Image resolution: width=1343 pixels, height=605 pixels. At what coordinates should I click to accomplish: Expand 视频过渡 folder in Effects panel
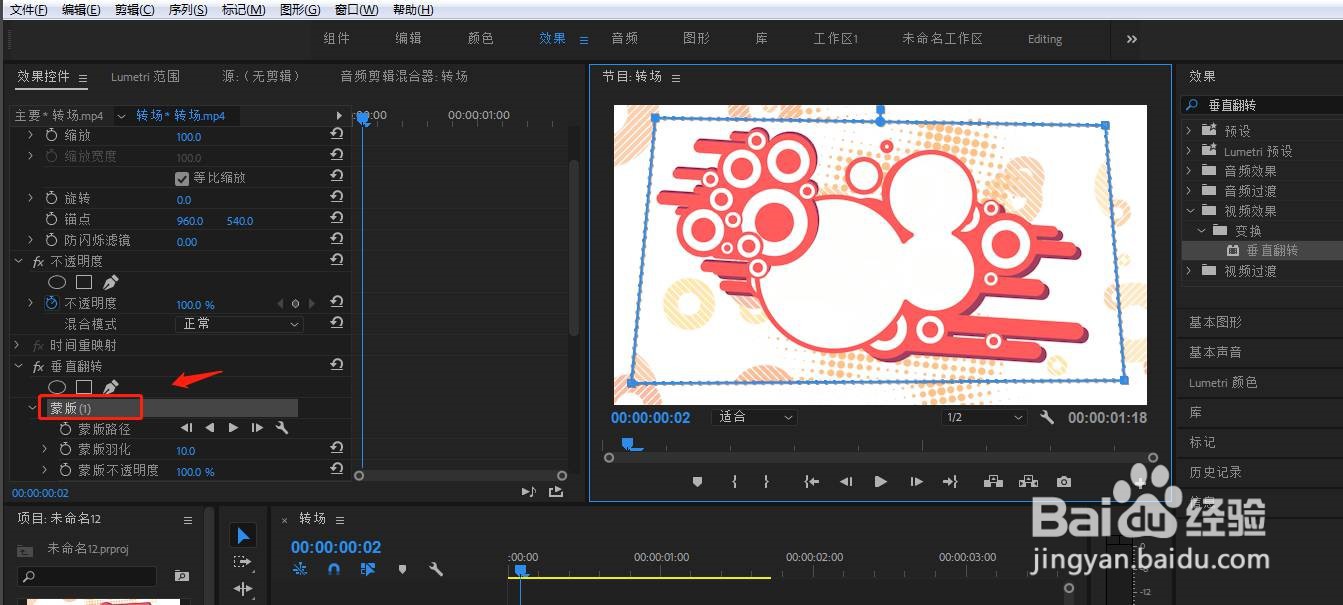1189,270
